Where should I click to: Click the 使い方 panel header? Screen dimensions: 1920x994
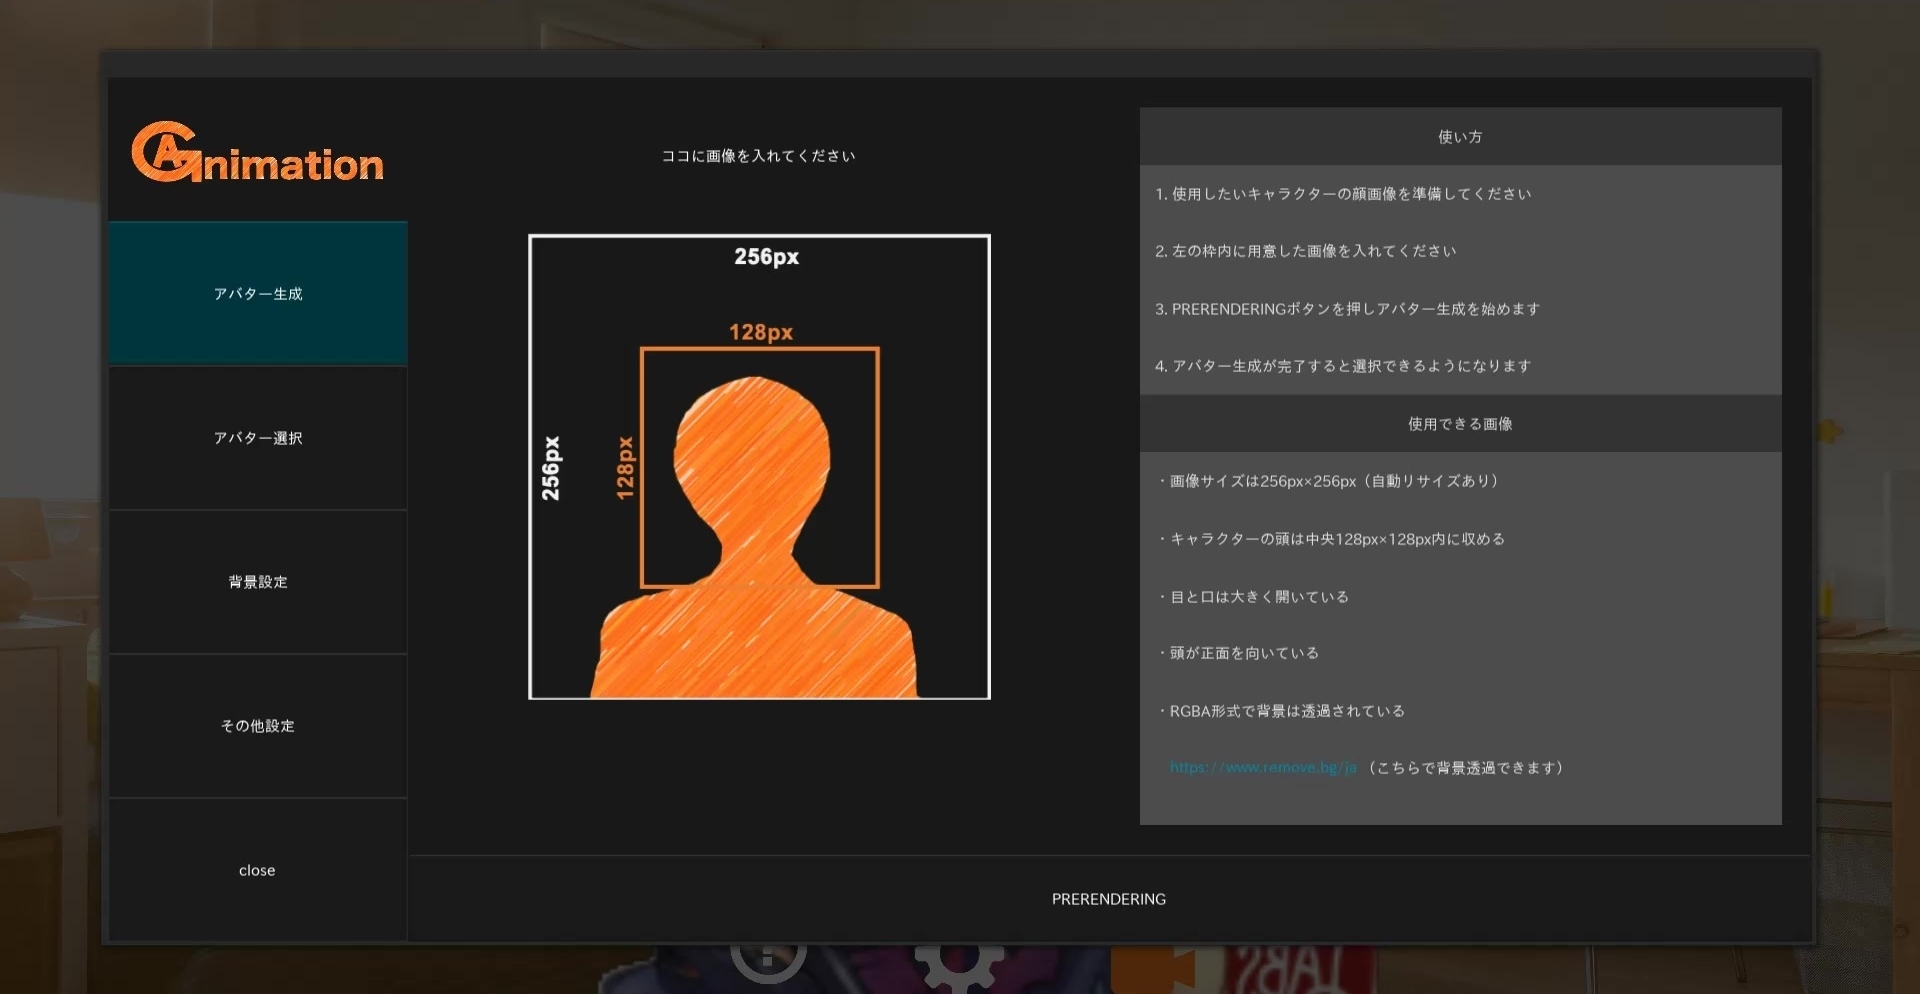pos(1459,137)
